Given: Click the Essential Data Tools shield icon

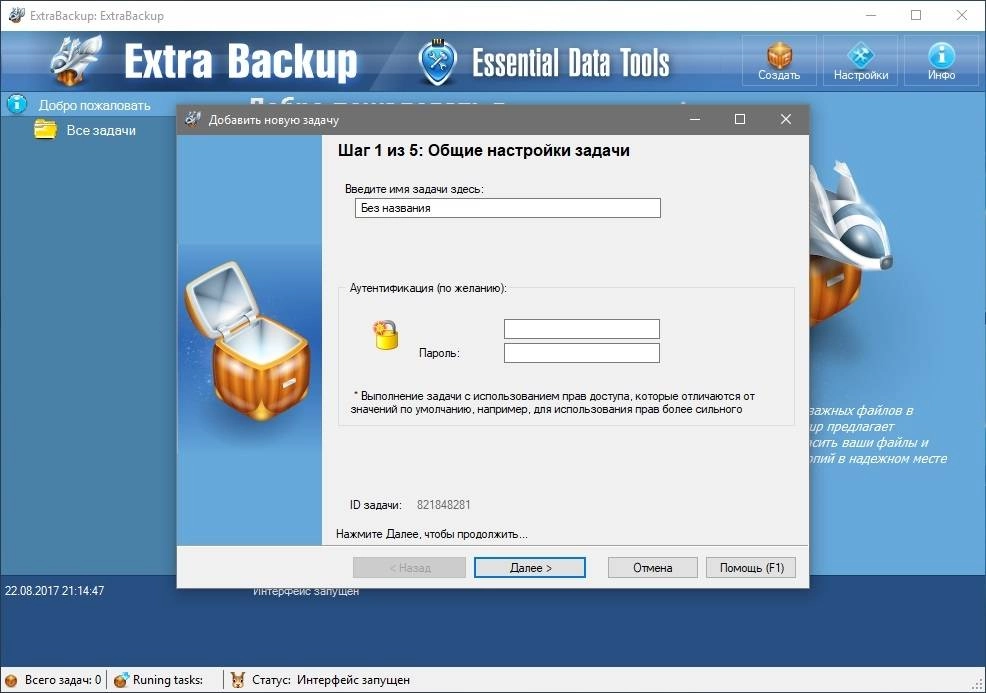Looking at the screenshot, I should point(437,62).
